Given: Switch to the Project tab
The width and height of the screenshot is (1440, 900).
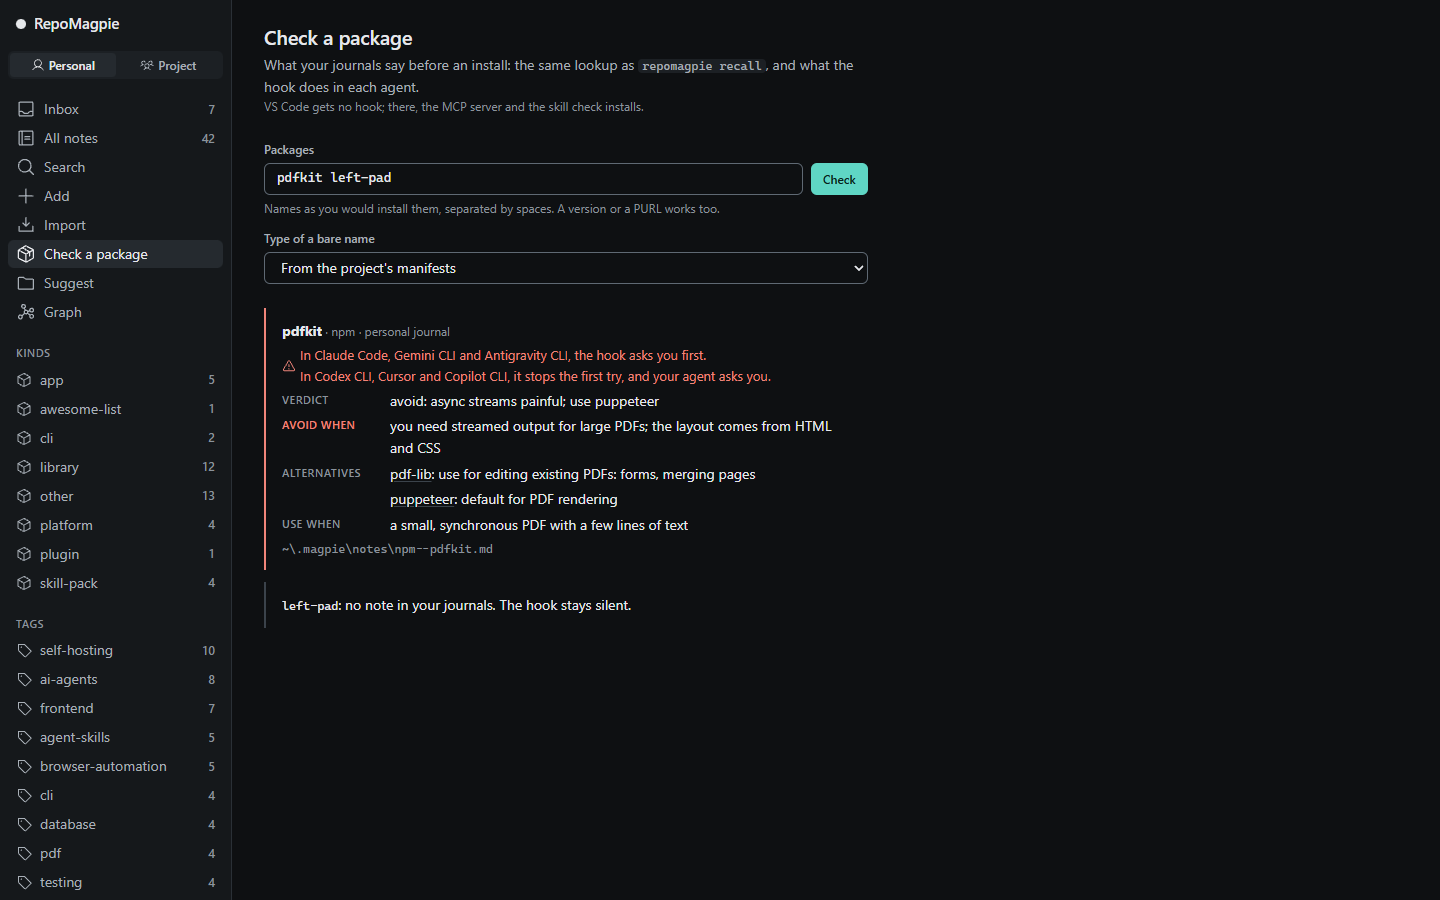Looking at the screenshot, I should click(168, 65).
